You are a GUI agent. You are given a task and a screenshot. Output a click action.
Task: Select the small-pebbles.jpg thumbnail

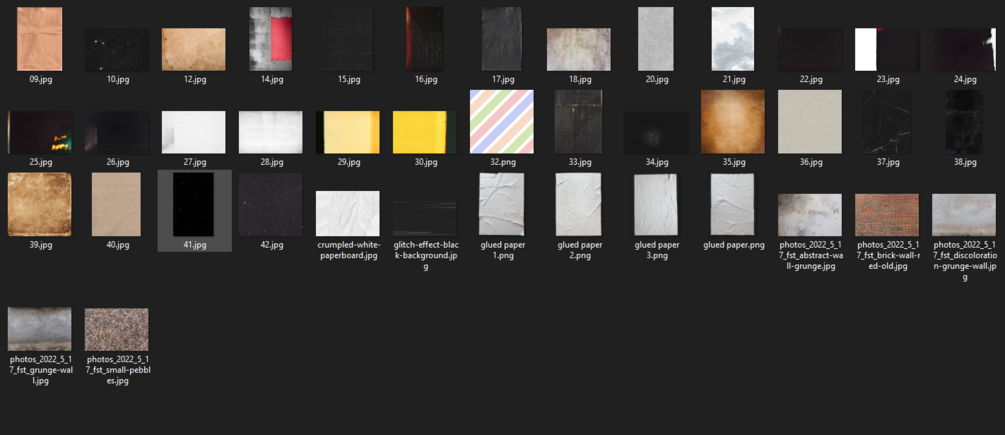click(x=117, y=329)
